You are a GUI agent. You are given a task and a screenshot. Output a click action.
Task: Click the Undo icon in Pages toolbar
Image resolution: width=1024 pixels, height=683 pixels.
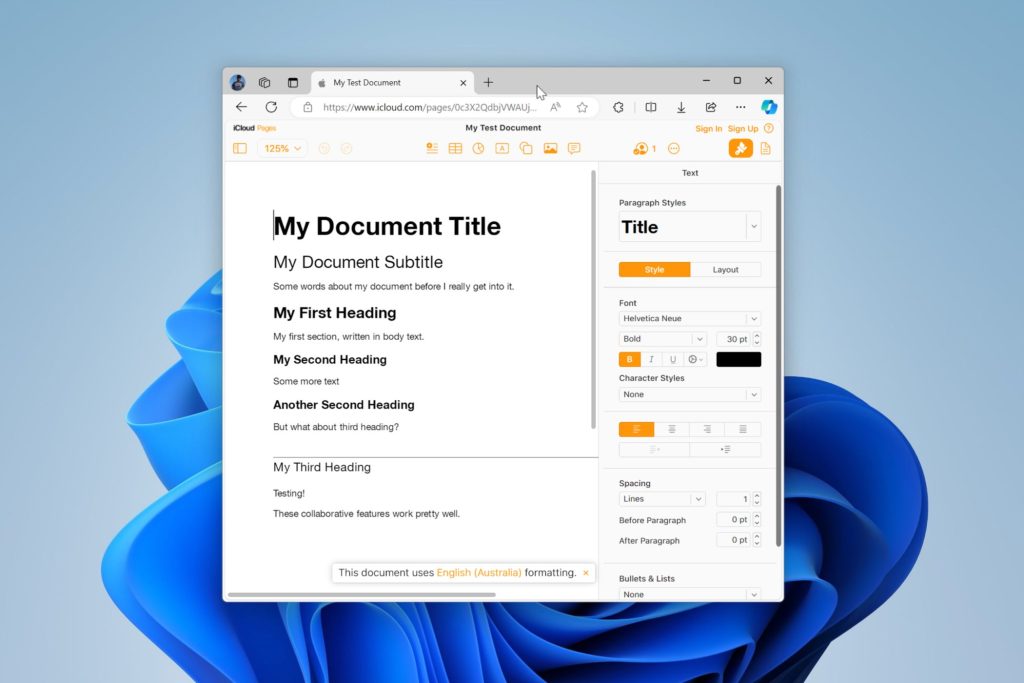pos(324,149)
